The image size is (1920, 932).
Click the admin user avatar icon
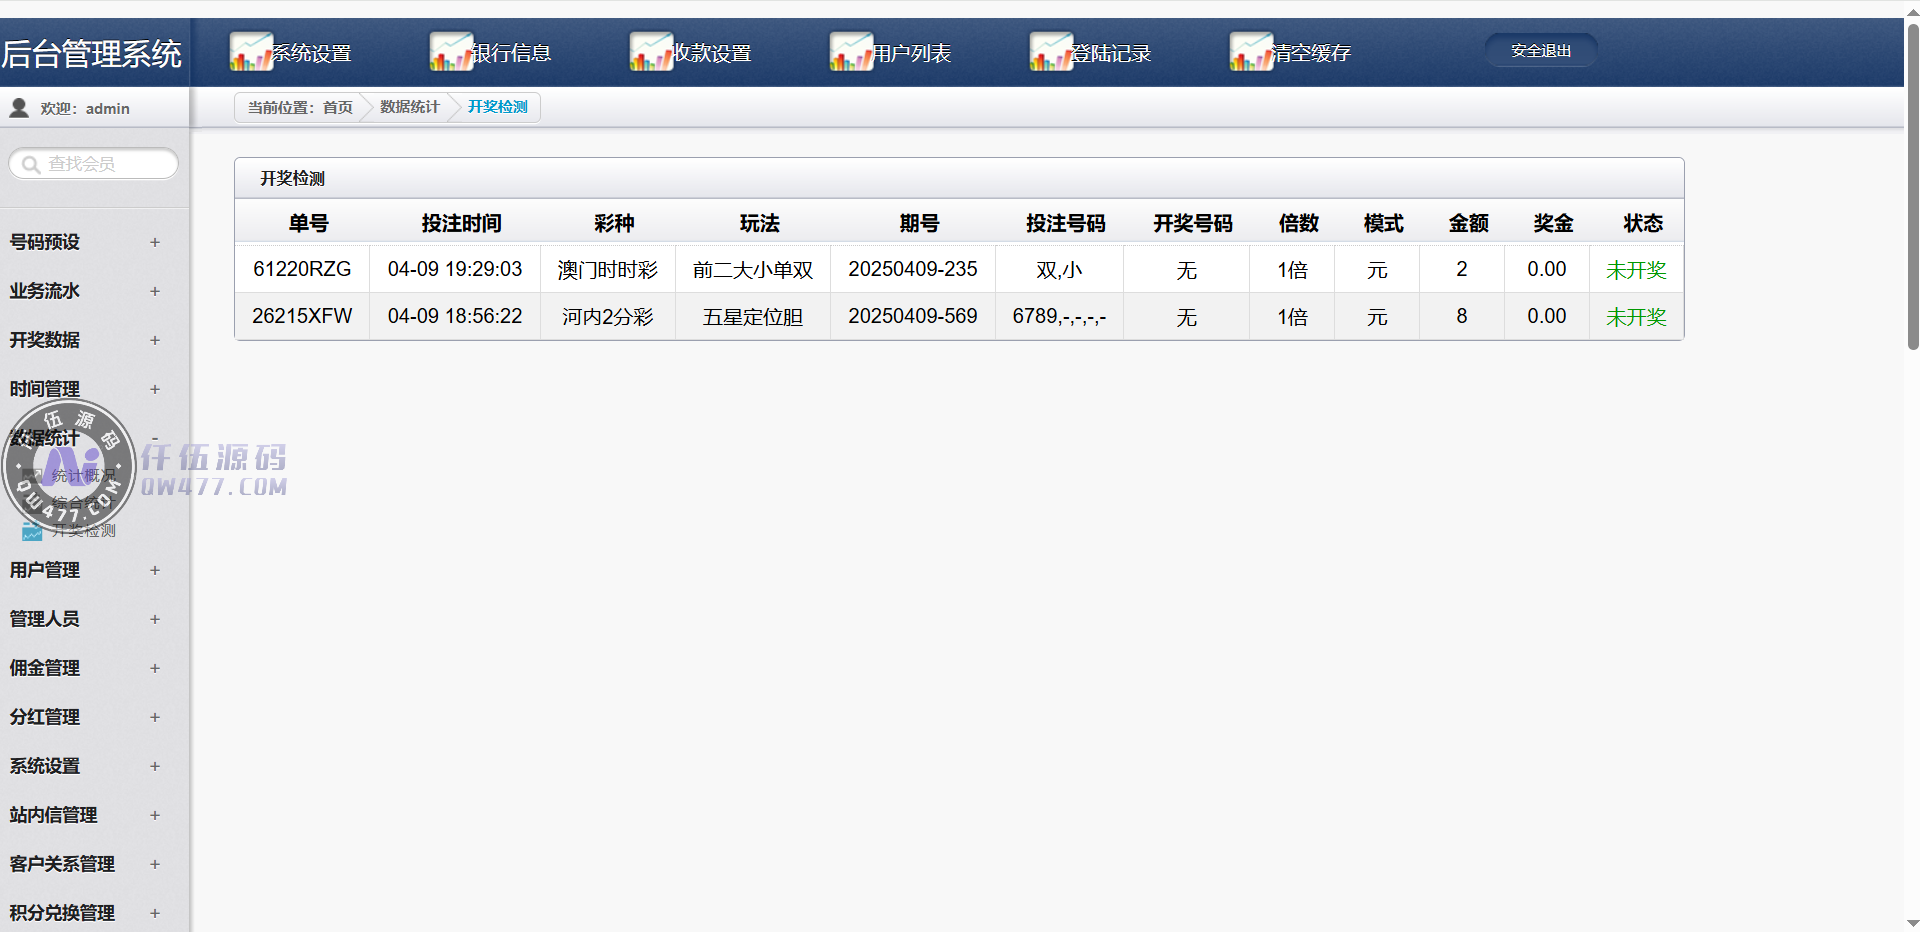(19, 108)
